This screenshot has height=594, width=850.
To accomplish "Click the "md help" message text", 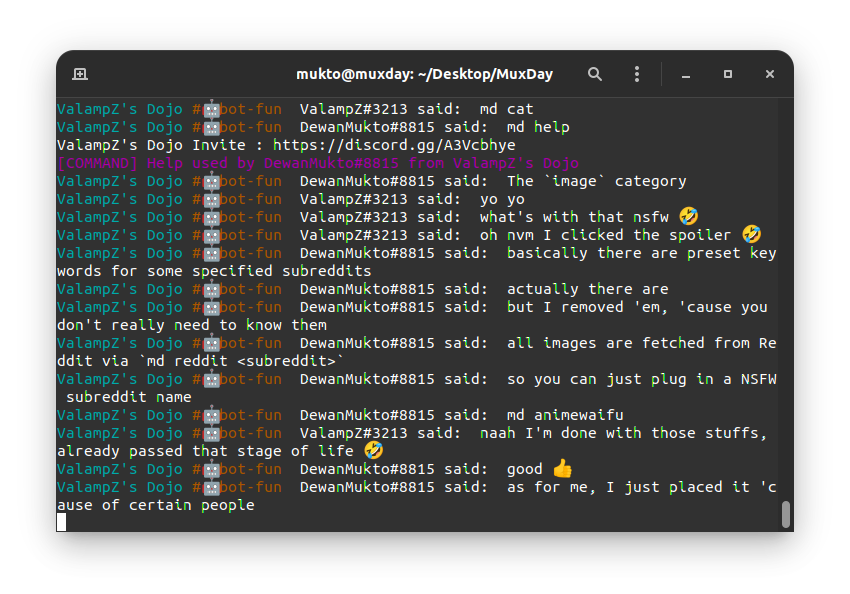I will point(538,127).
